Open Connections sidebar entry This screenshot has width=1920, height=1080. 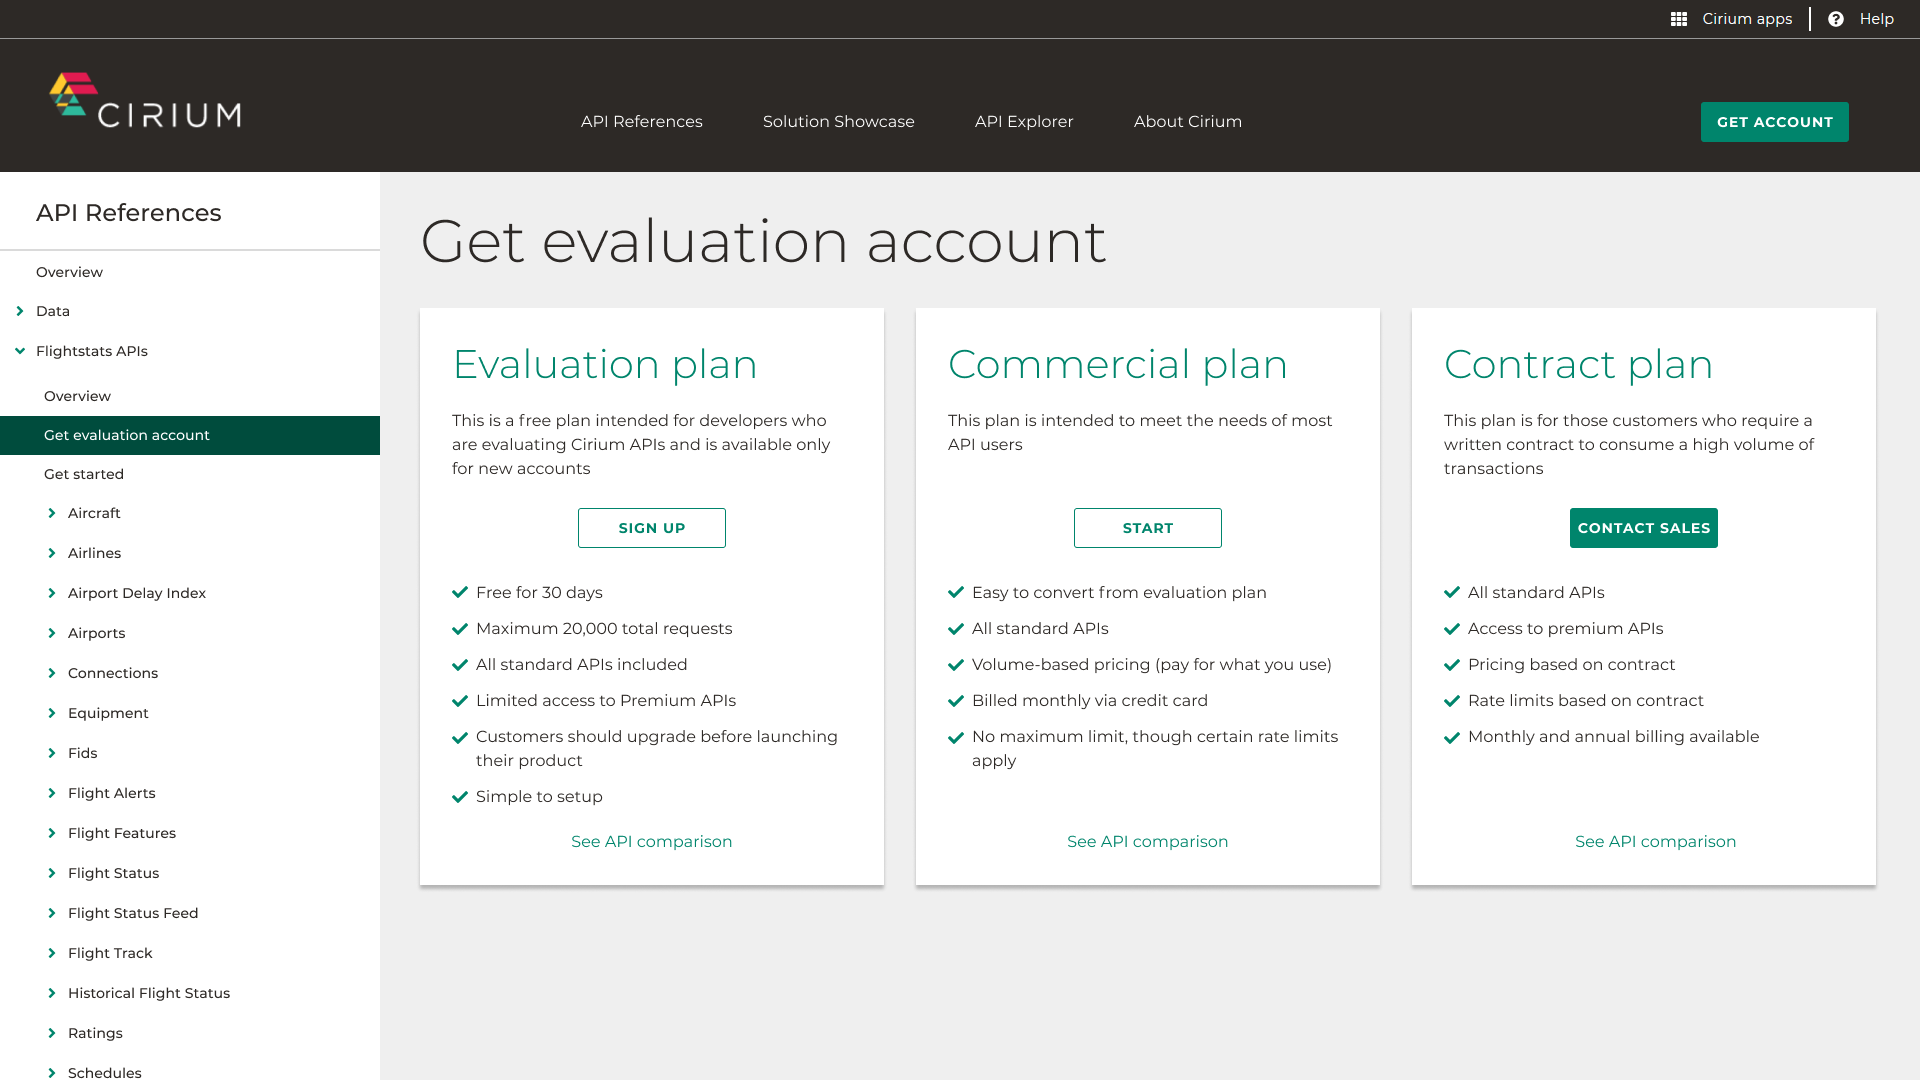(x=113, y=673)
